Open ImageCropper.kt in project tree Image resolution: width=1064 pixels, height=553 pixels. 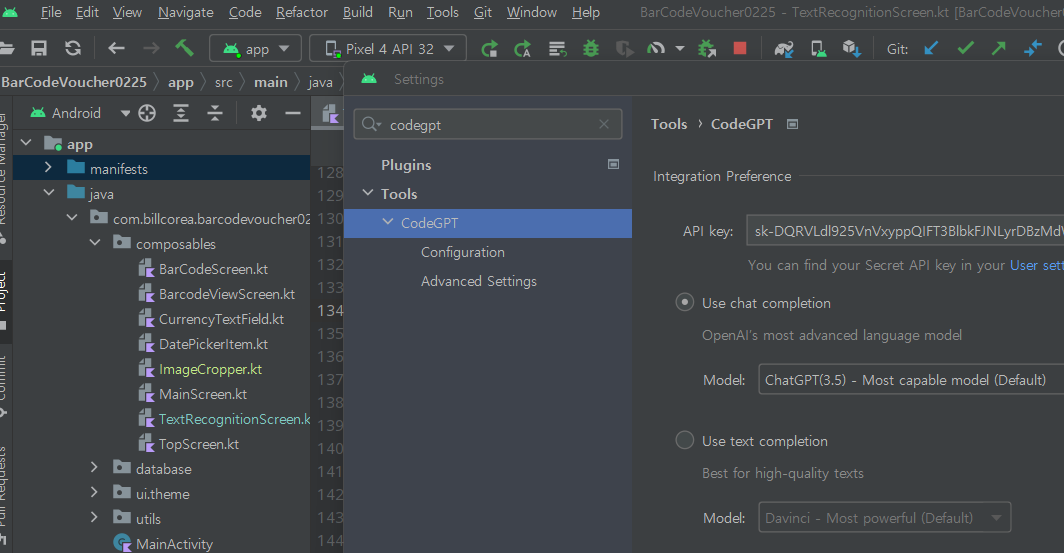pos(210,369)
